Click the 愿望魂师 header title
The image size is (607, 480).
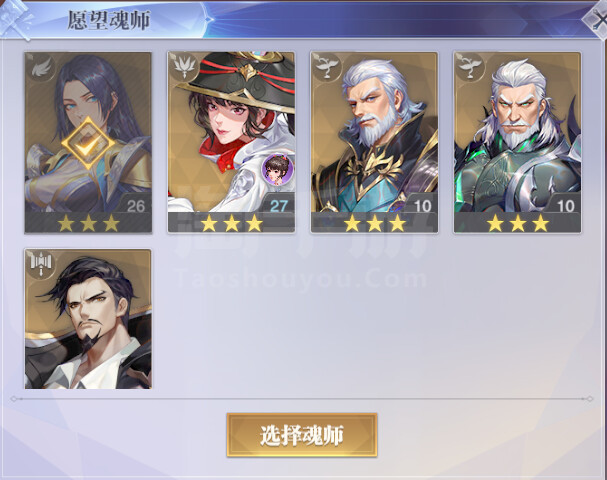pyautogui.click(x=109, y=20)
